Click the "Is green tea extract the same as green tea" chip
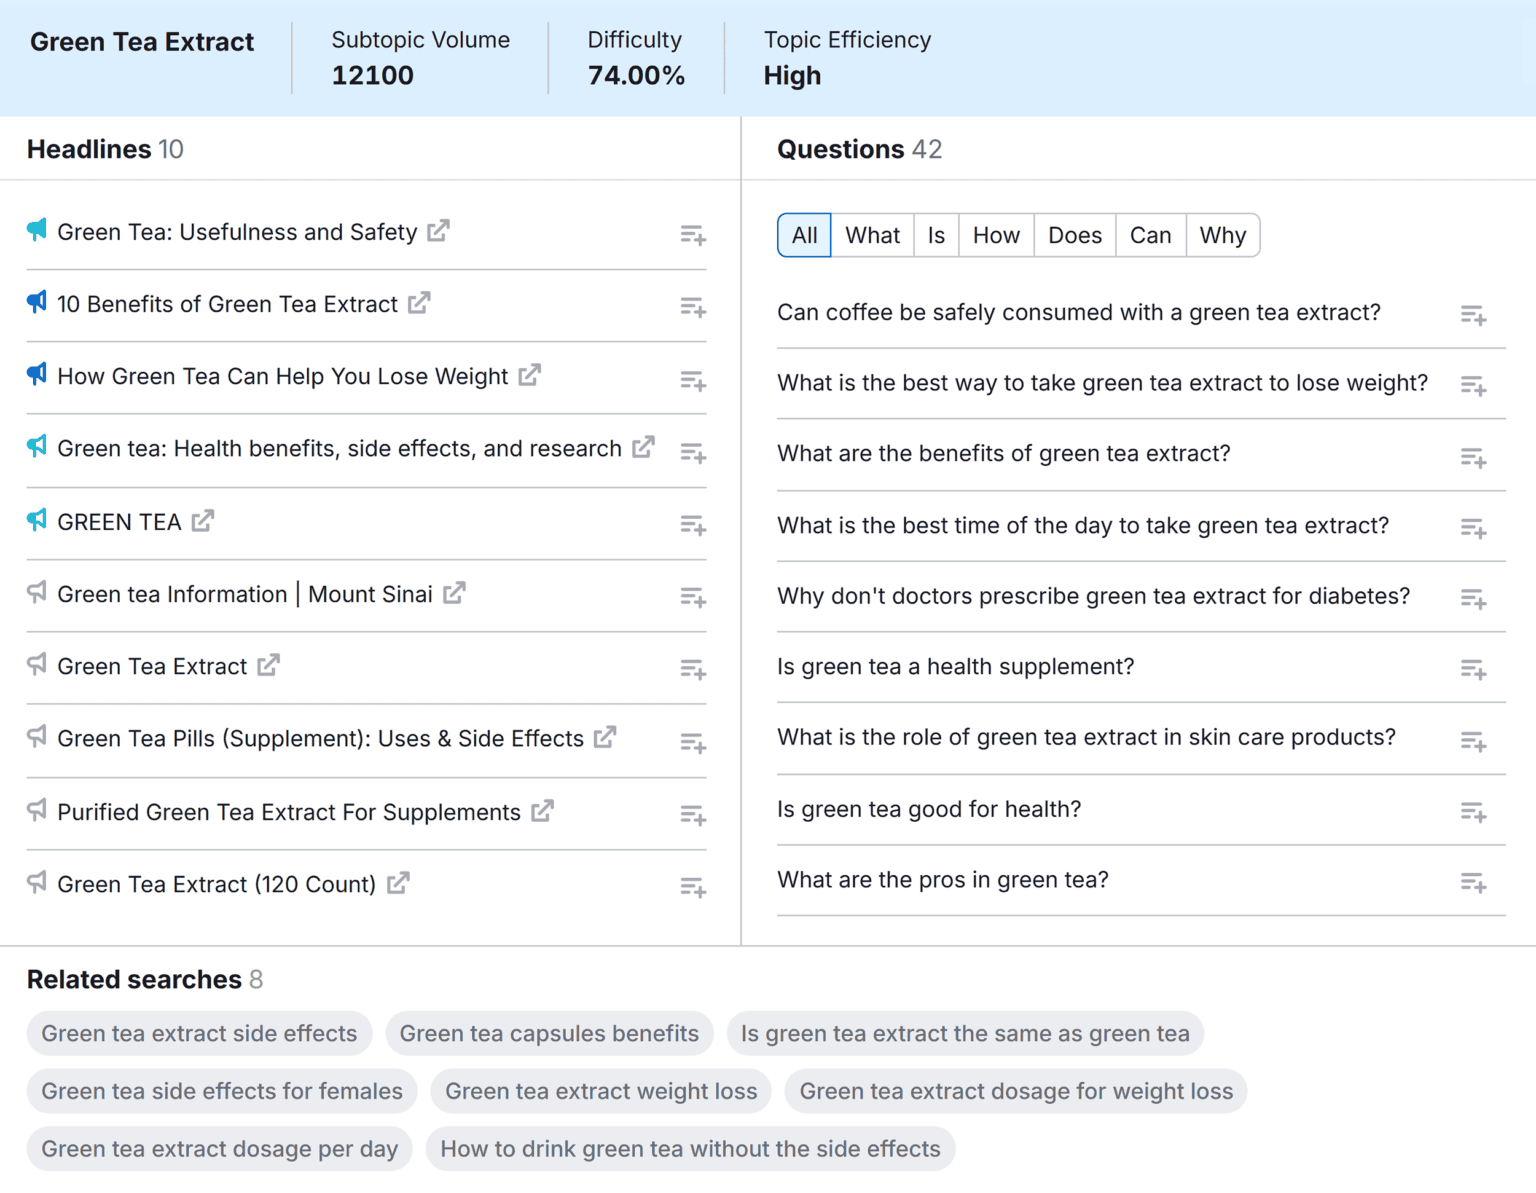The image size is (1536, 1193). (965, 1034)
